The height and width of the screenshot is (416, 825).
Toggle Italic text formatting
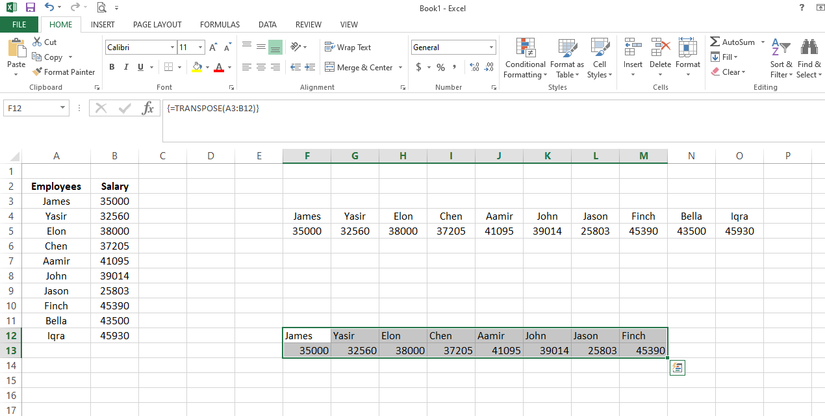click(x=125, y=67)
